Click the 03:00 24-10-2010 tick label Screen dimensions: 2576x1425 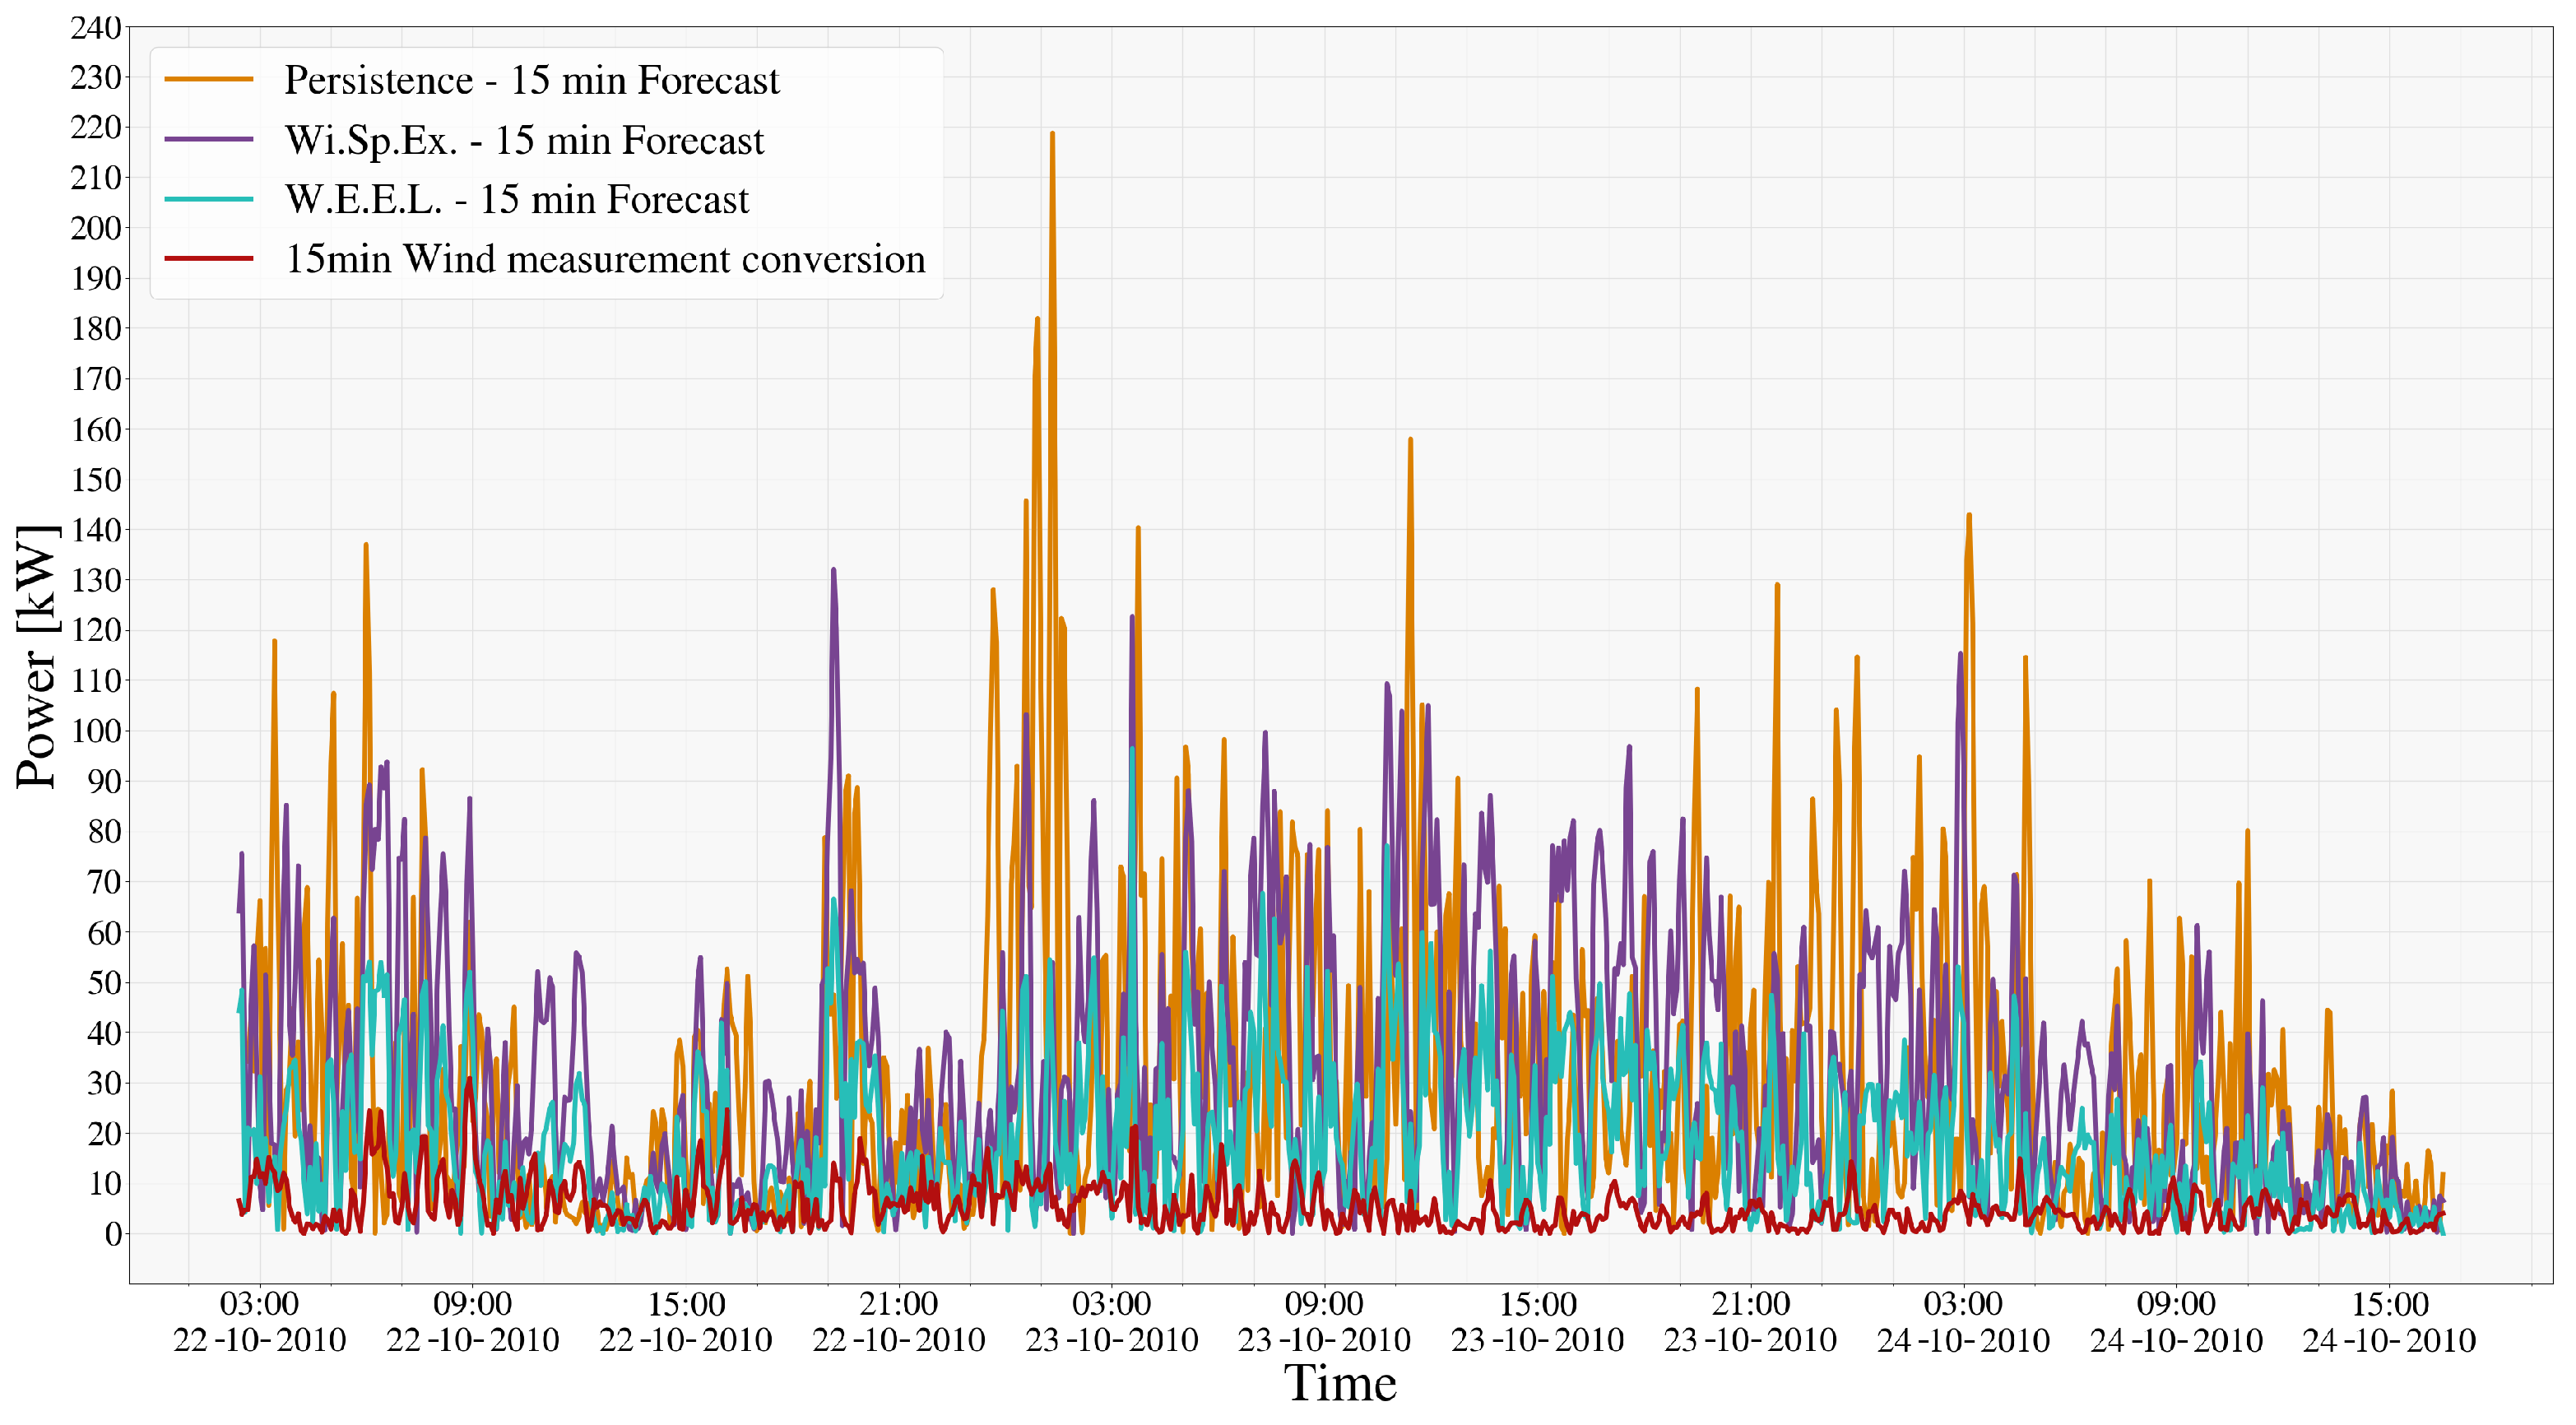click(1962, 1322)
